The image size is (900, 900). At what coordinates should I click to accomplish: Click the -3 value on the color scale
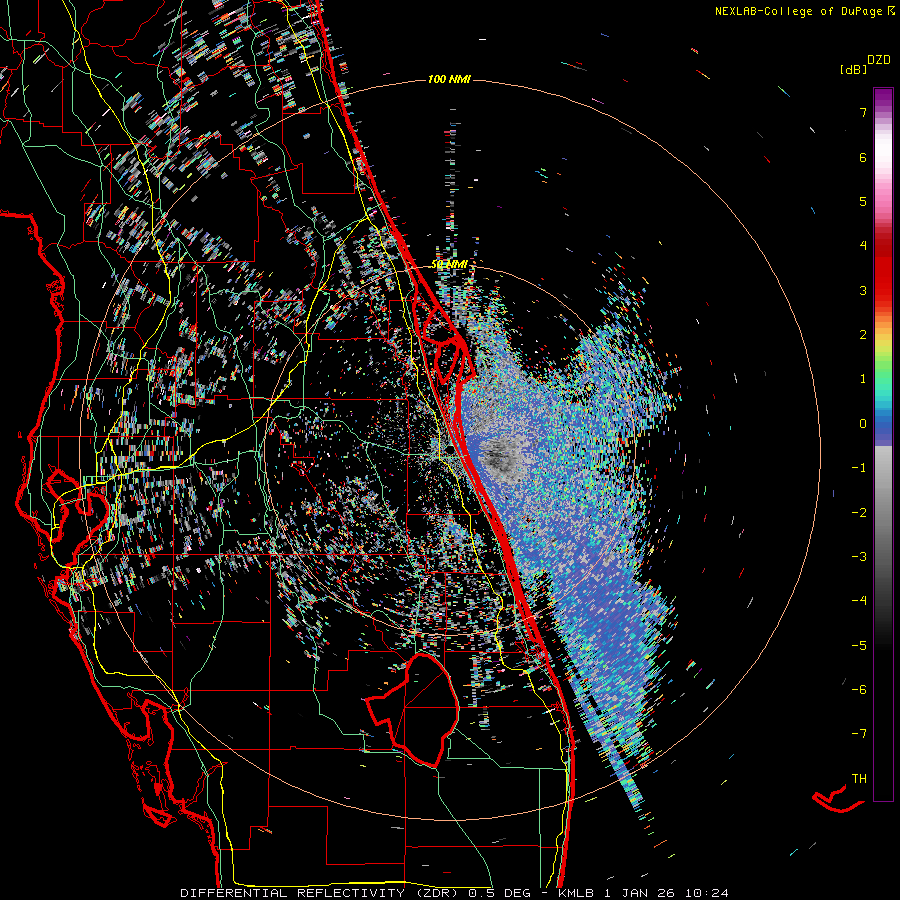pyautogui.click(x=859, y=557)
